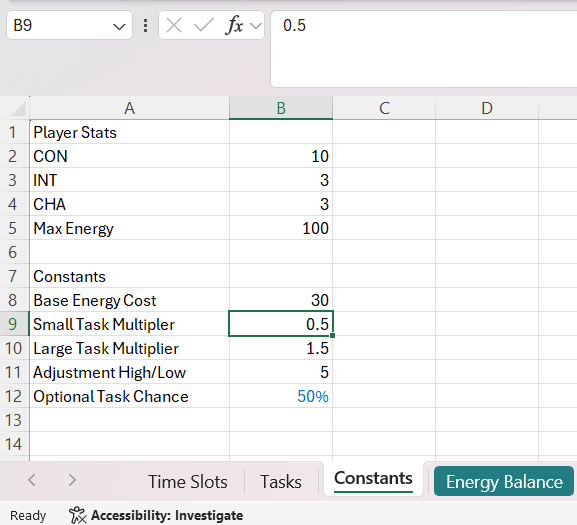The height and width of the screenshot is (525, 577).
Task: Click the Max Energy value 100
Action: tap(281, 228)
